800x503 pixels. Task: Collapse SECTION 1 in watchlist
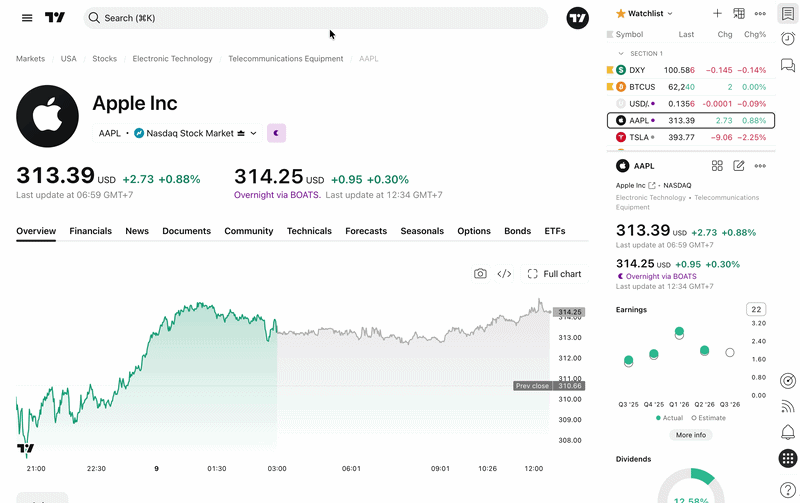[621, 54]
